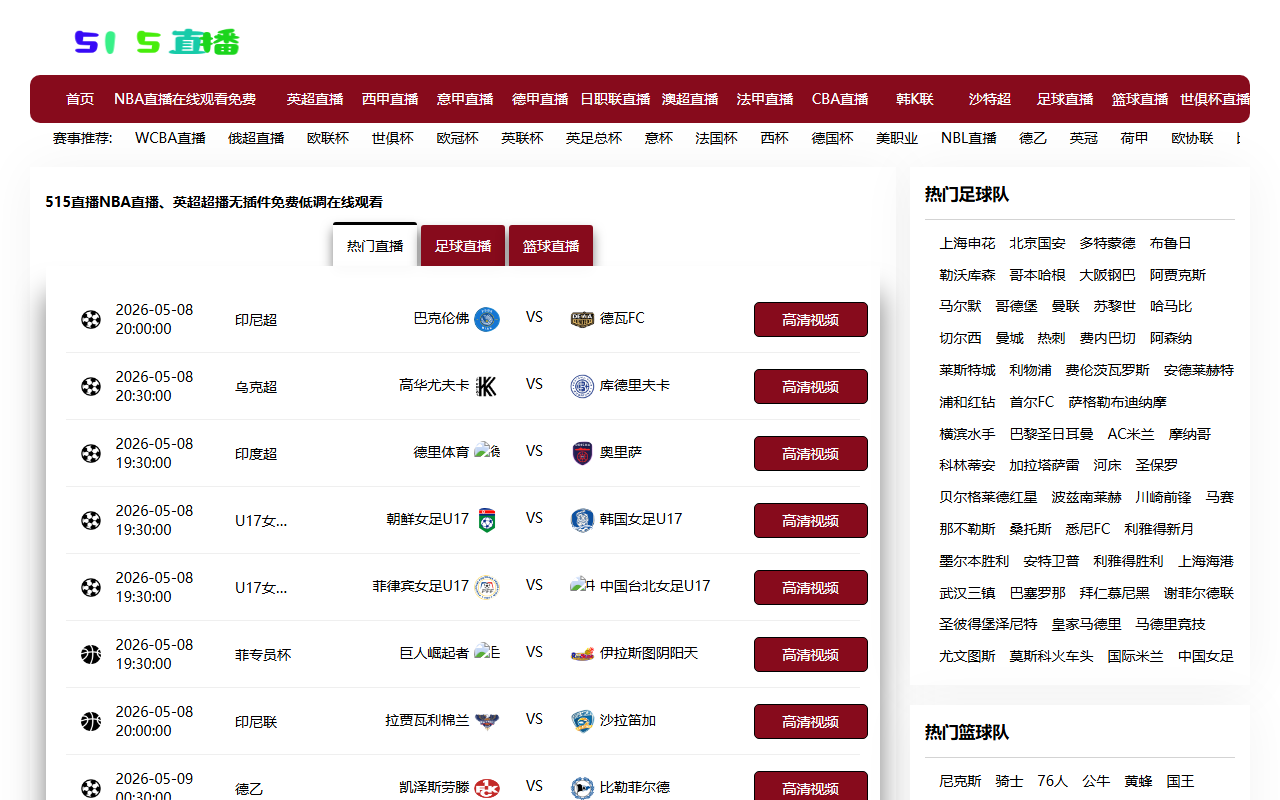Switch to the 热门直播 tab
Image resolution: width=1280 pixels, height=800 pixels.
click(375, 246)
